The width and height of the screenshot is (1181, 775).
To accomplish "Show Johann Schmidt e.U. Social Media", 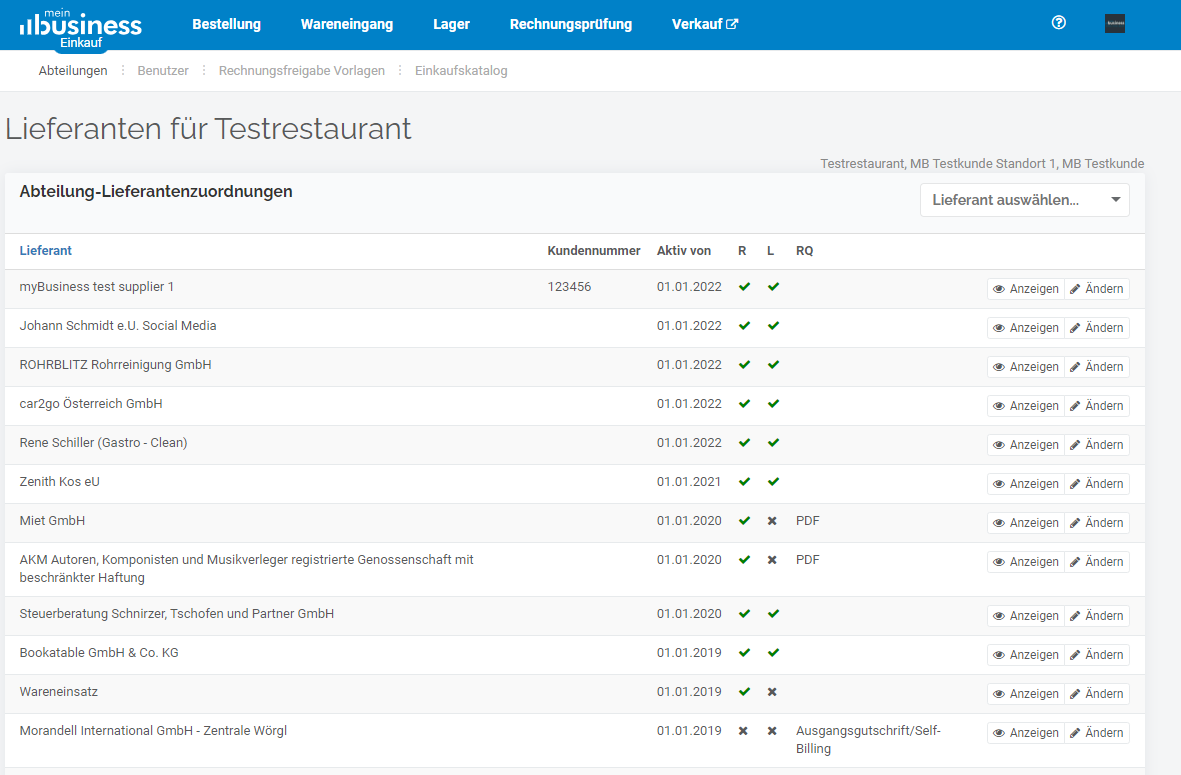I will click(1026, 328).
